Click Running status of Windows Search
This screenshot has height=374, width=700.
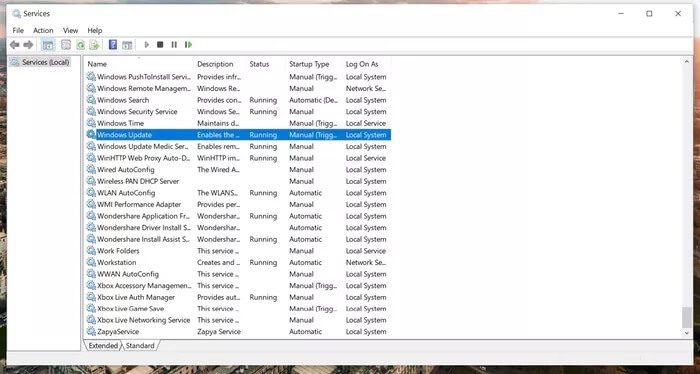point(263,100)
